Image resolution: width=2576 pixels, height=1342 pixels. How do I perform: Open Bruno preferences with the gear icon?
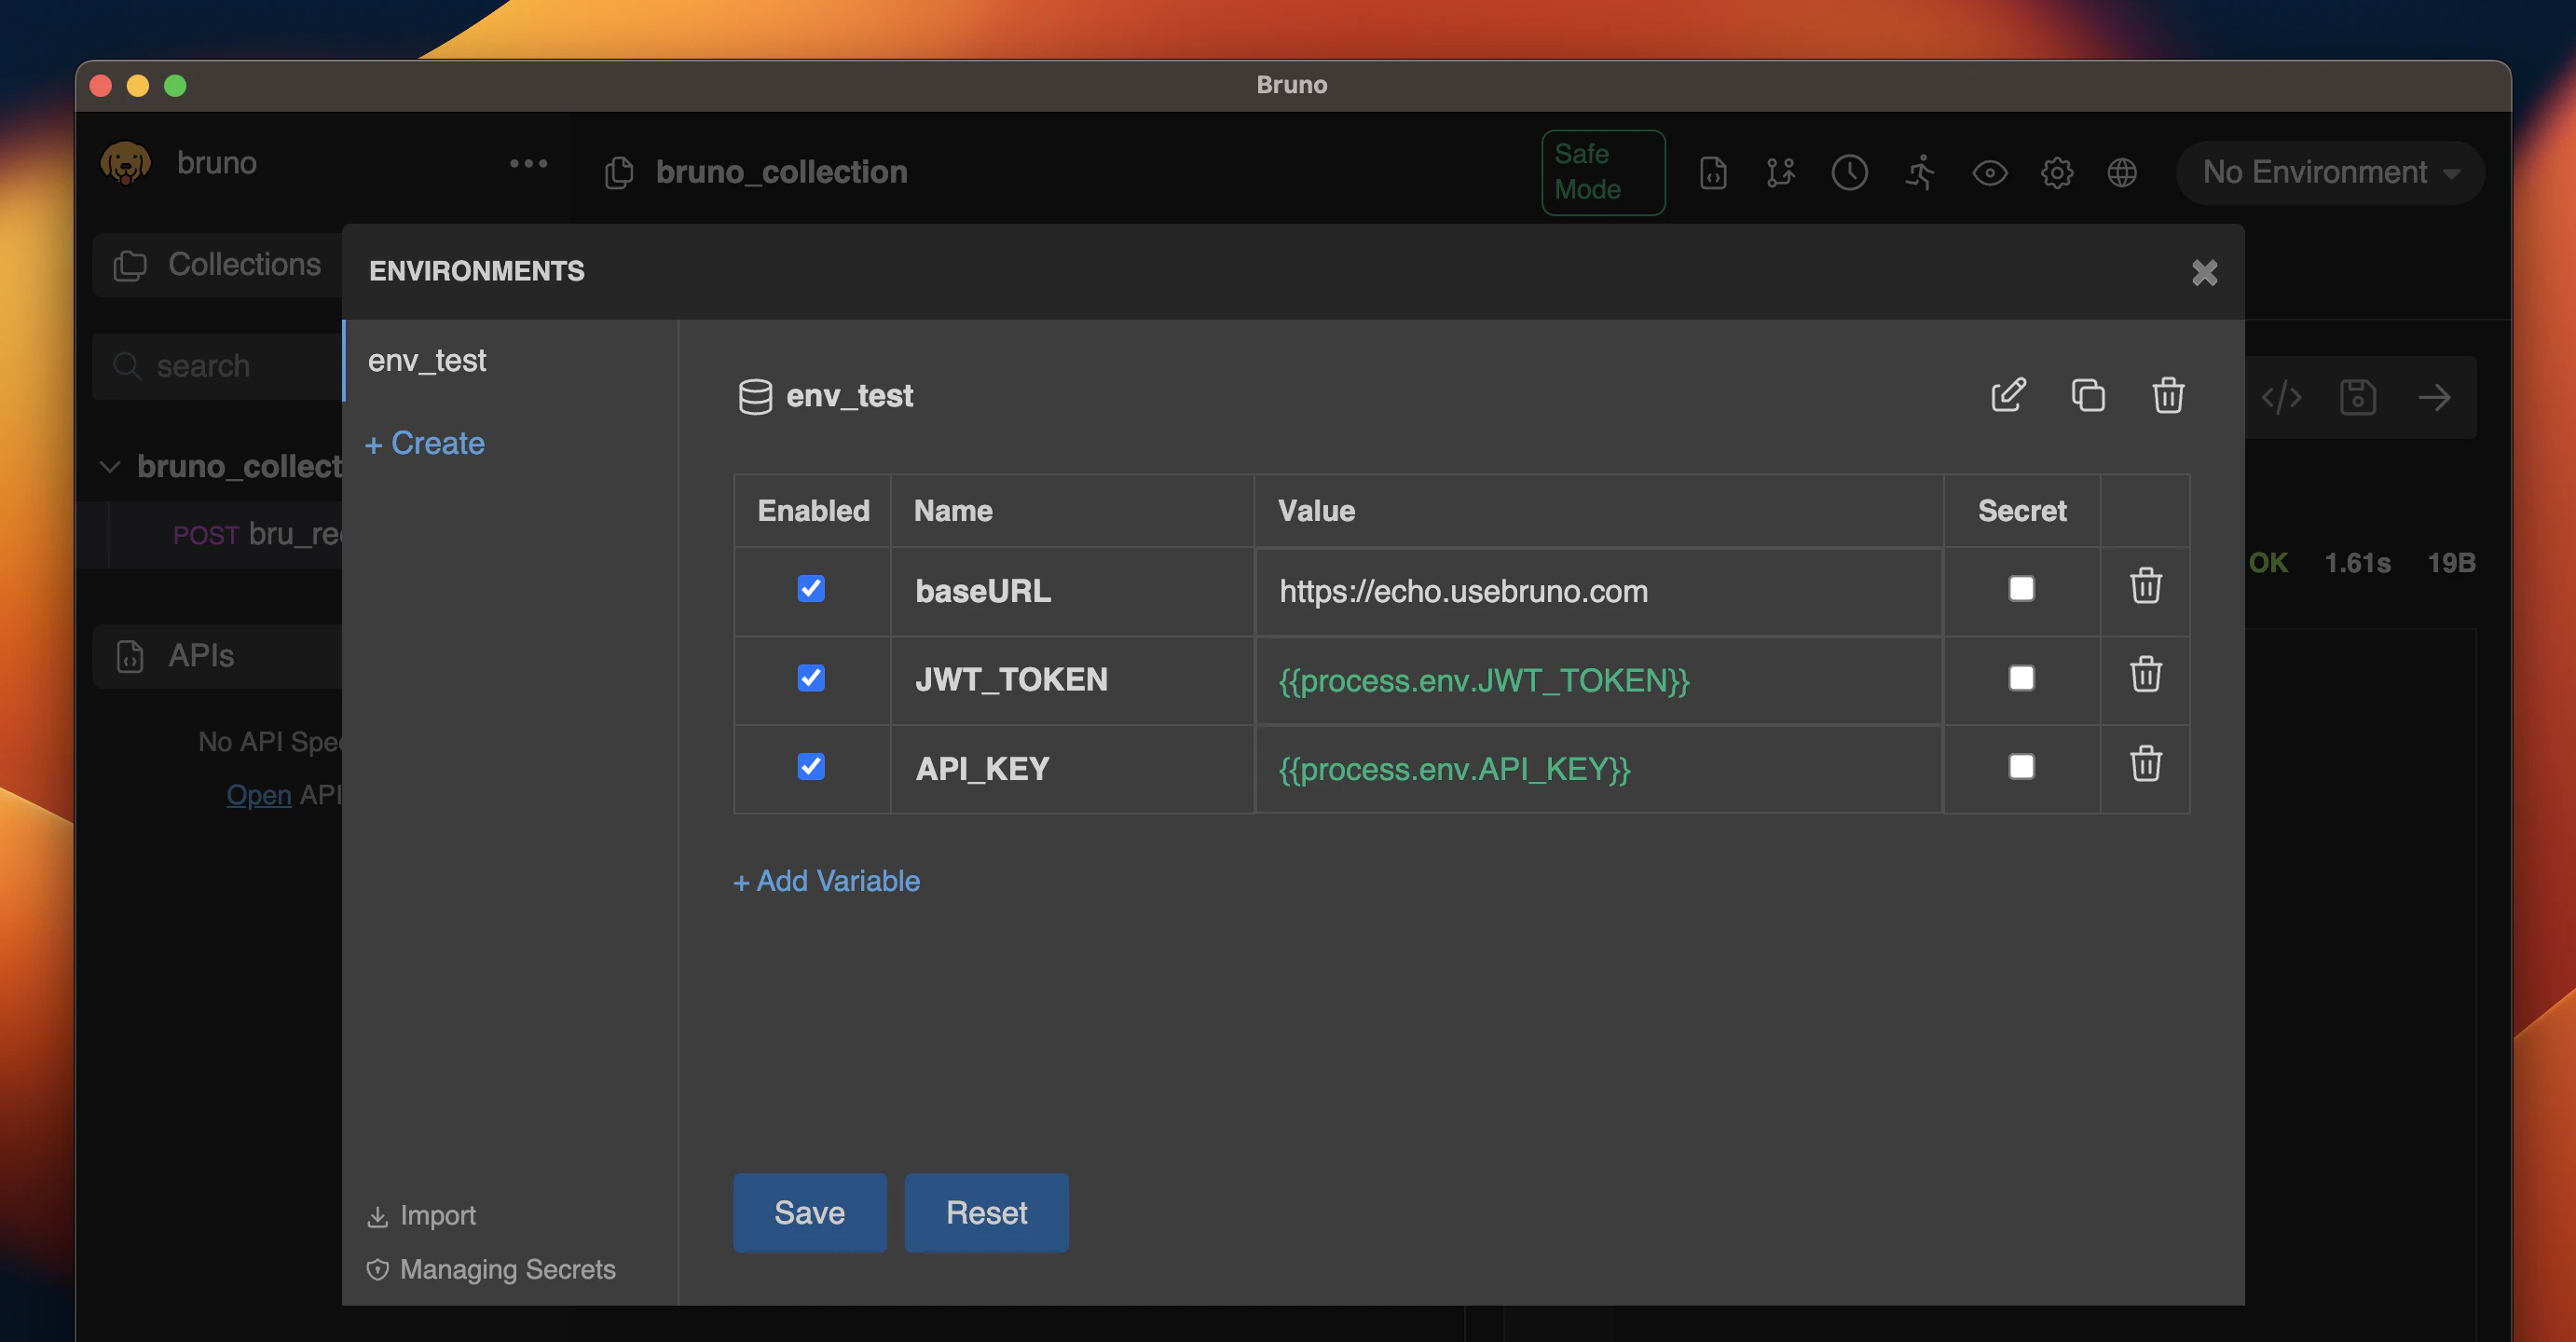2057,173
